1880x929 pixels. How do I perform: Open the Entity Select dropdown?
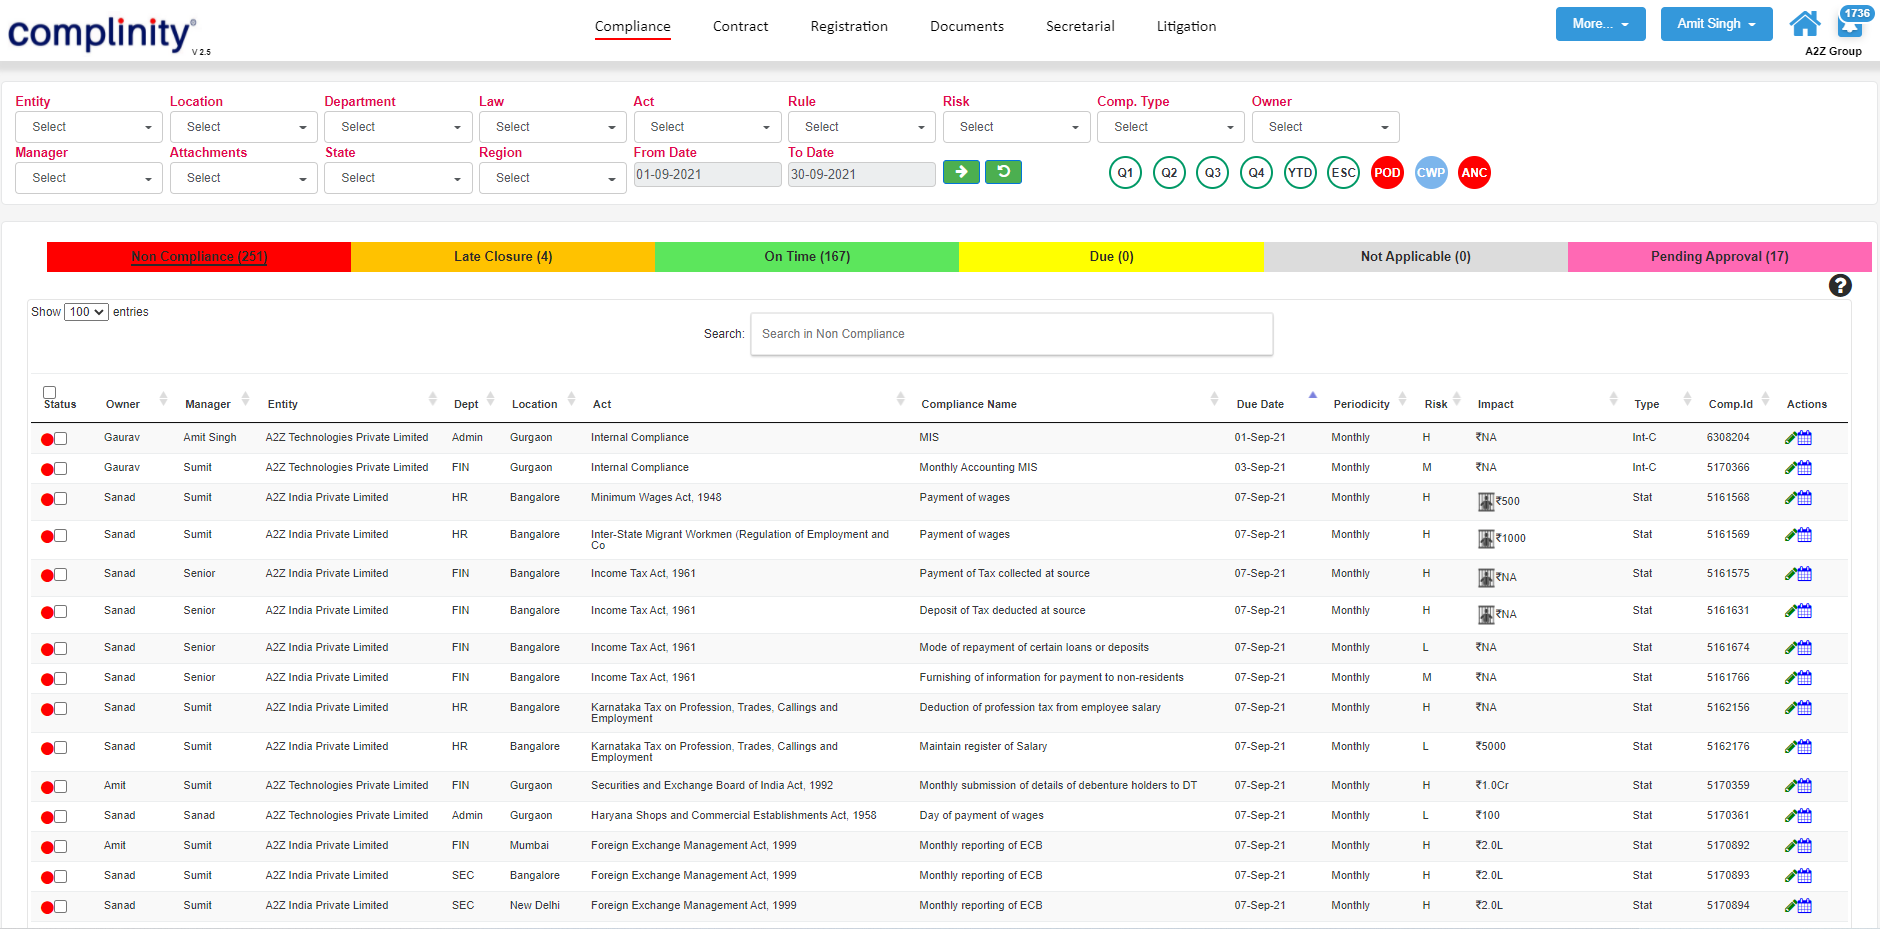pos(88,126)
